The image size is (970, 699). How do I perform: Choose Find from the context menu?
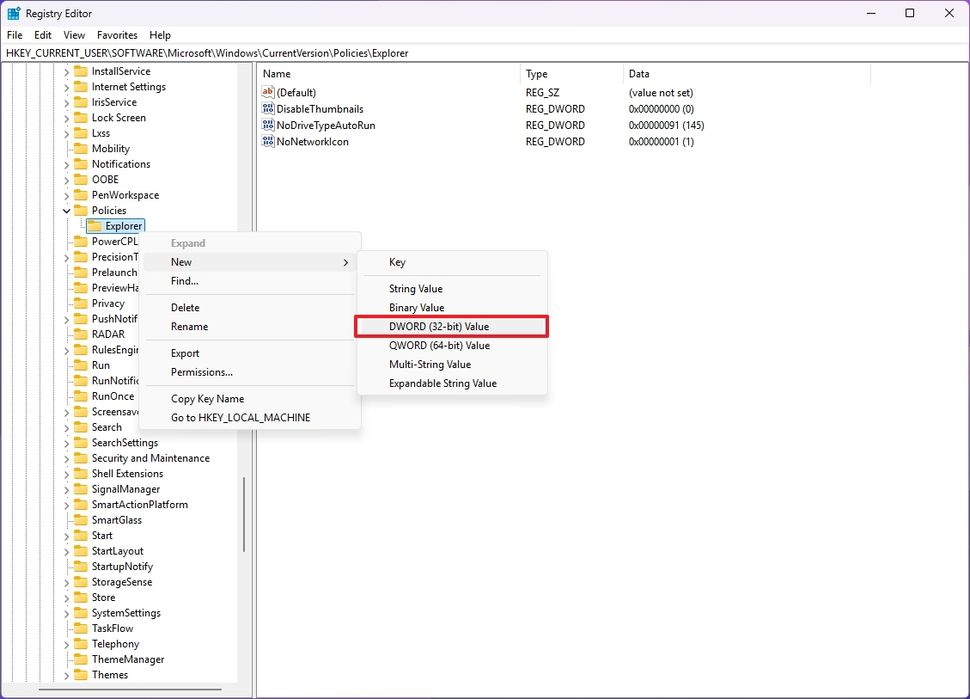tap(183, 281)
